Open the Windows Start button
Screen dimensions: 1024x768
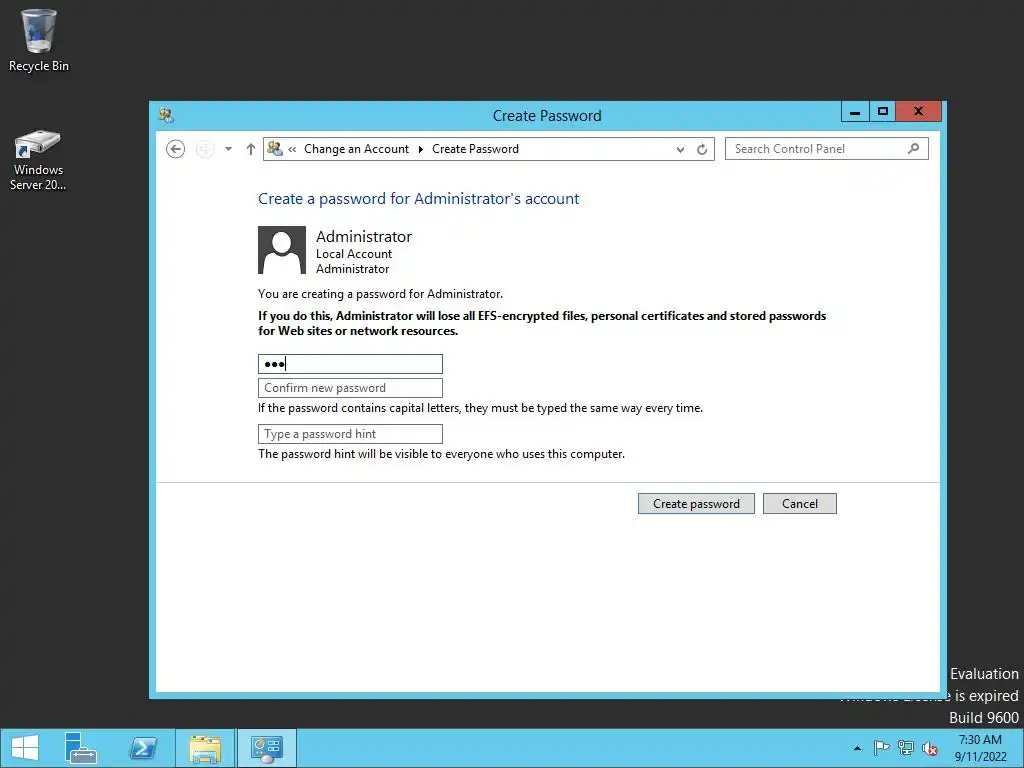click(25, 748)
